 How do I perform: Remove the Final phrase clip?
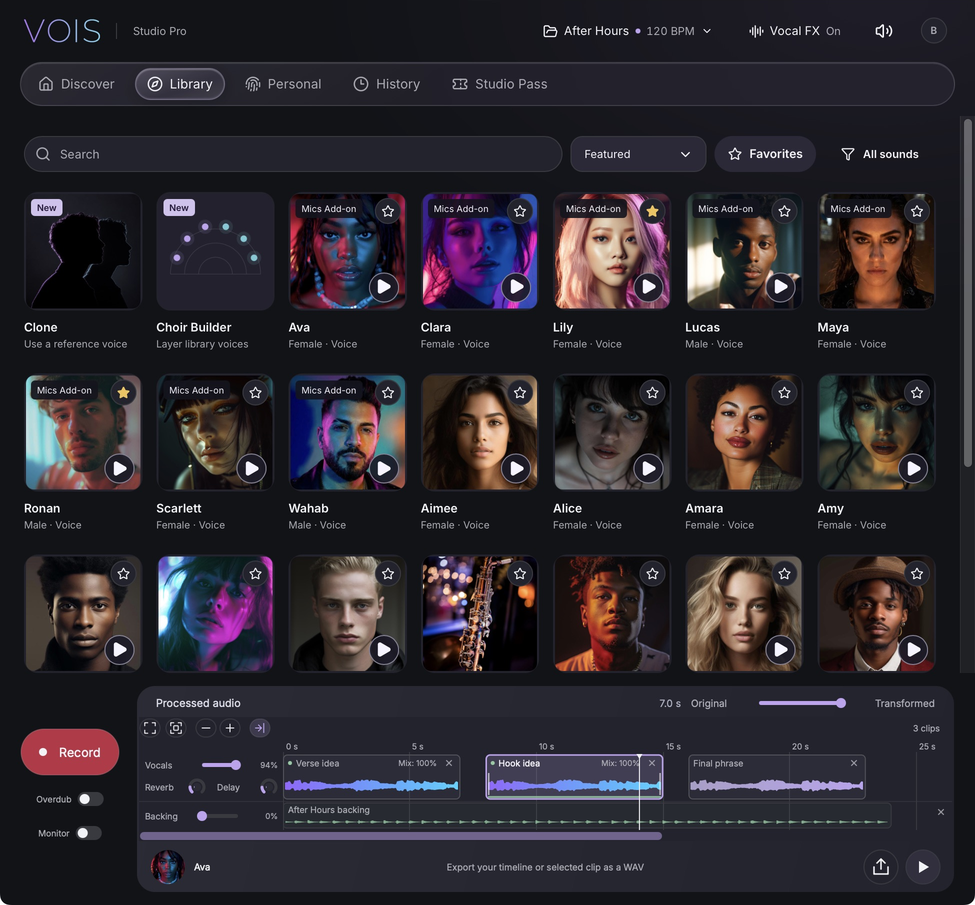click(x=854, y=763)
